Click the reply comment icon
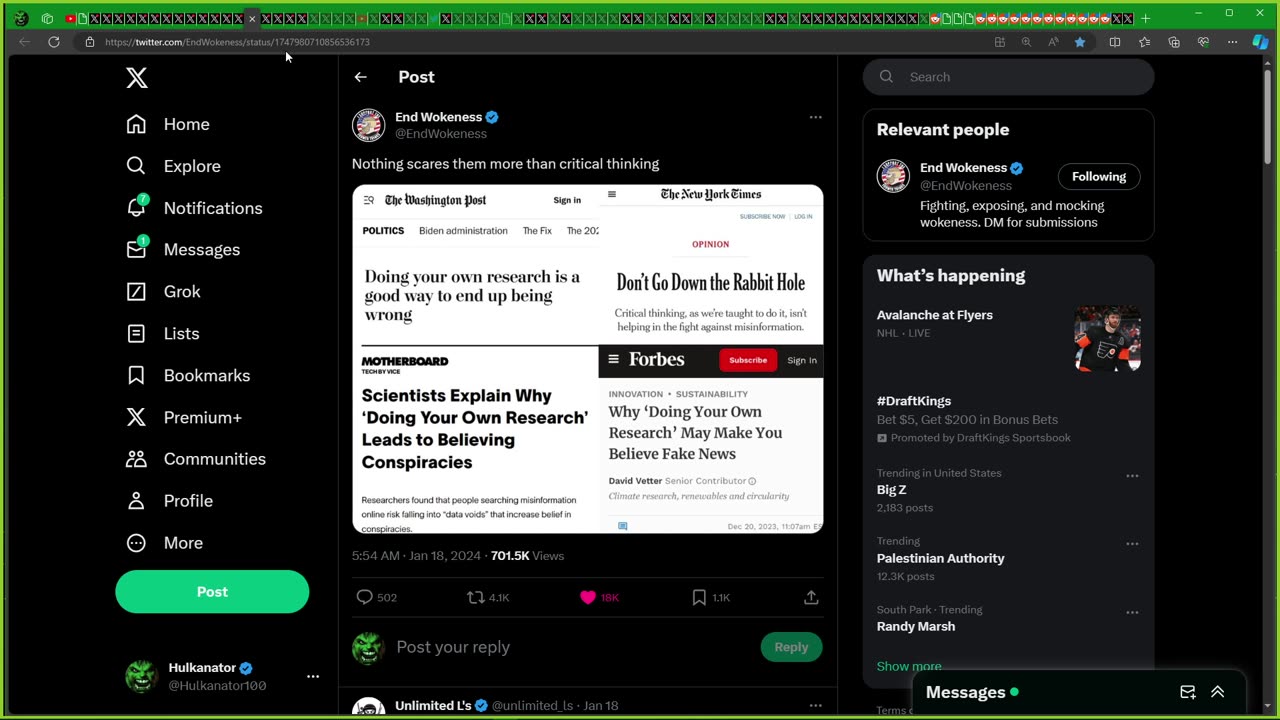The width and height of the screenshot is (1280, 720). pyautogui.click(x=365, y=597)
